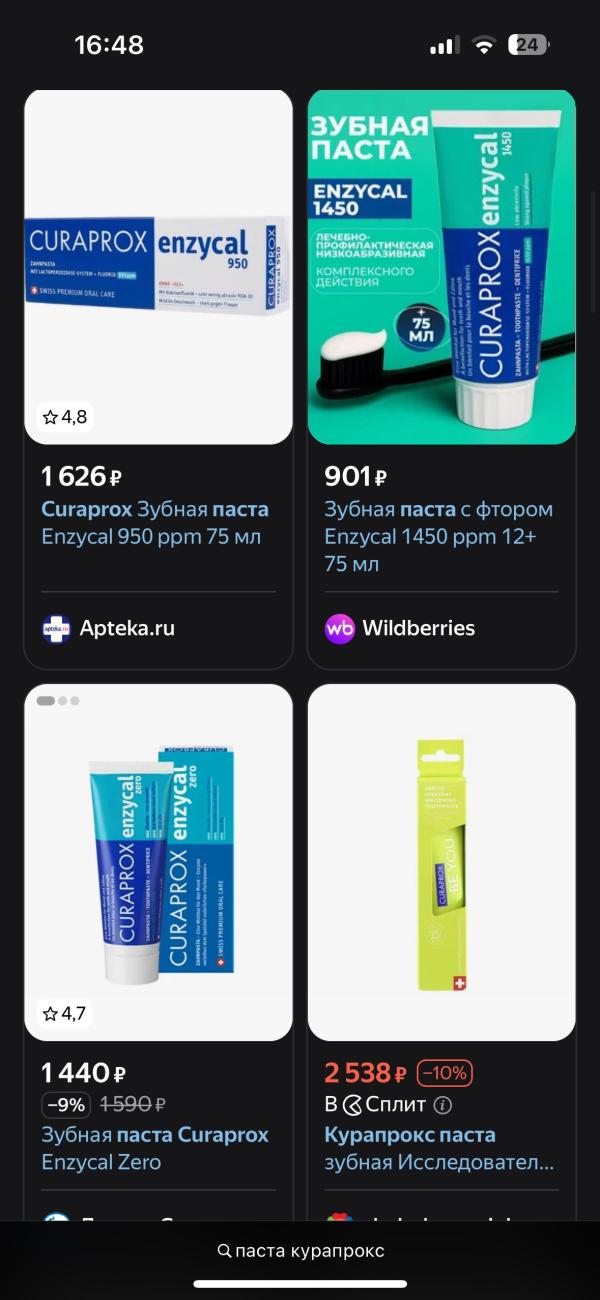Tap the Wildberries wb logo icon
This screenshot has height=1300, width=600.
point(340,628)
